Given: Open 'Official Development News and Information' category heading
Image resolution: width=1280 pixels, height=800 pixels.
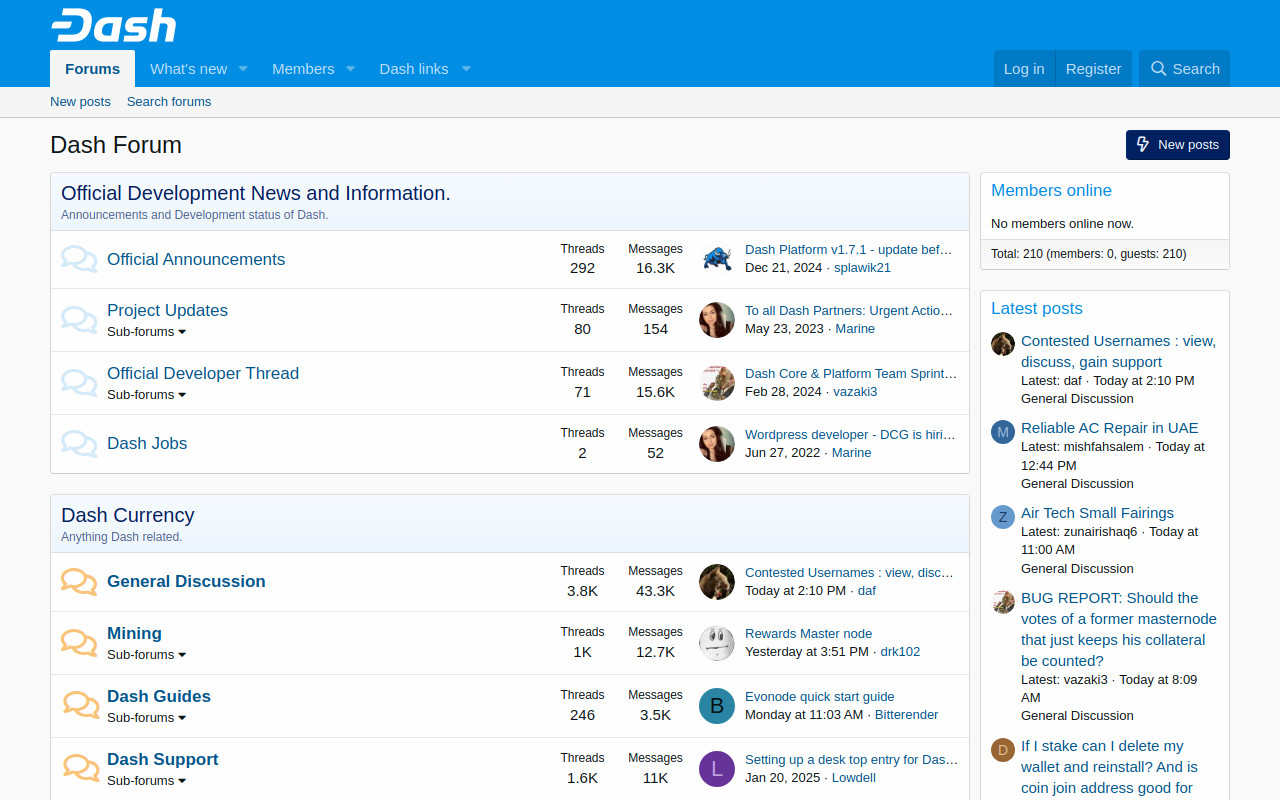Looking at the screenshot, I should 256,193.
